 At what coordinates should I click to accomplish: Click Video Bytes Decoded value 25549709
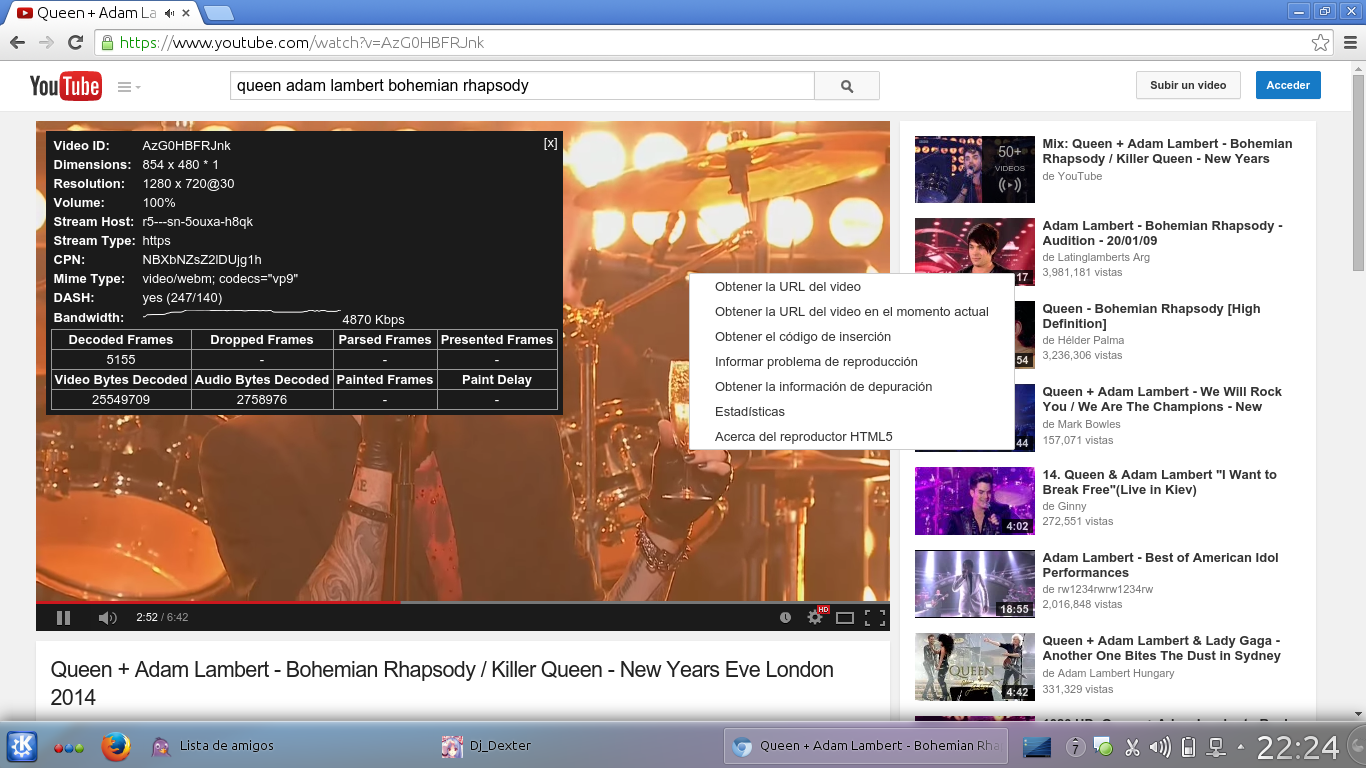(x=121, y=399)
